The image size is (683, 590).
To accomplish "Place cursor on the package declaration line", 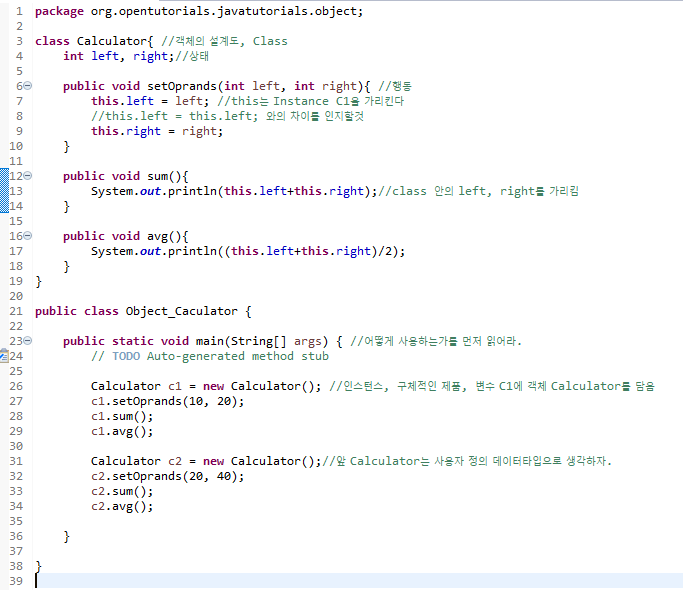I will (x=199, y=11).
